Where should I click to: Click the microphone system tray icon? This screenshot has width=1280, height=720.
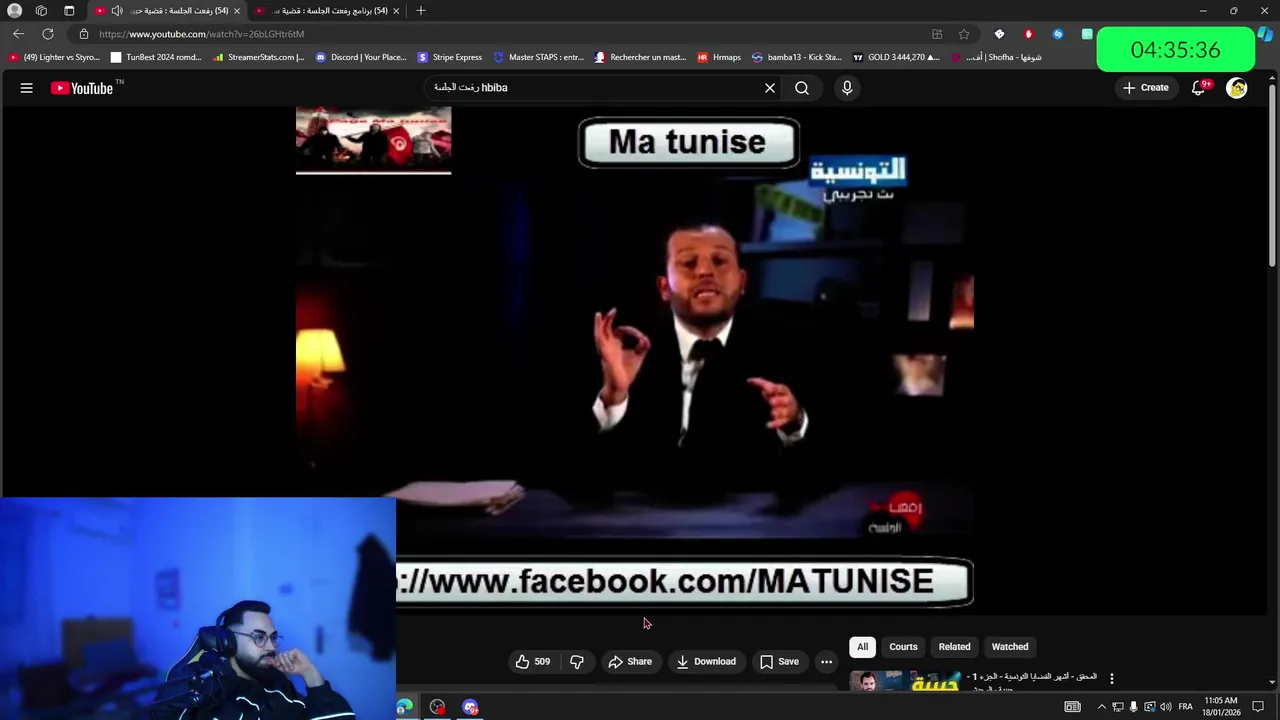1134,707
